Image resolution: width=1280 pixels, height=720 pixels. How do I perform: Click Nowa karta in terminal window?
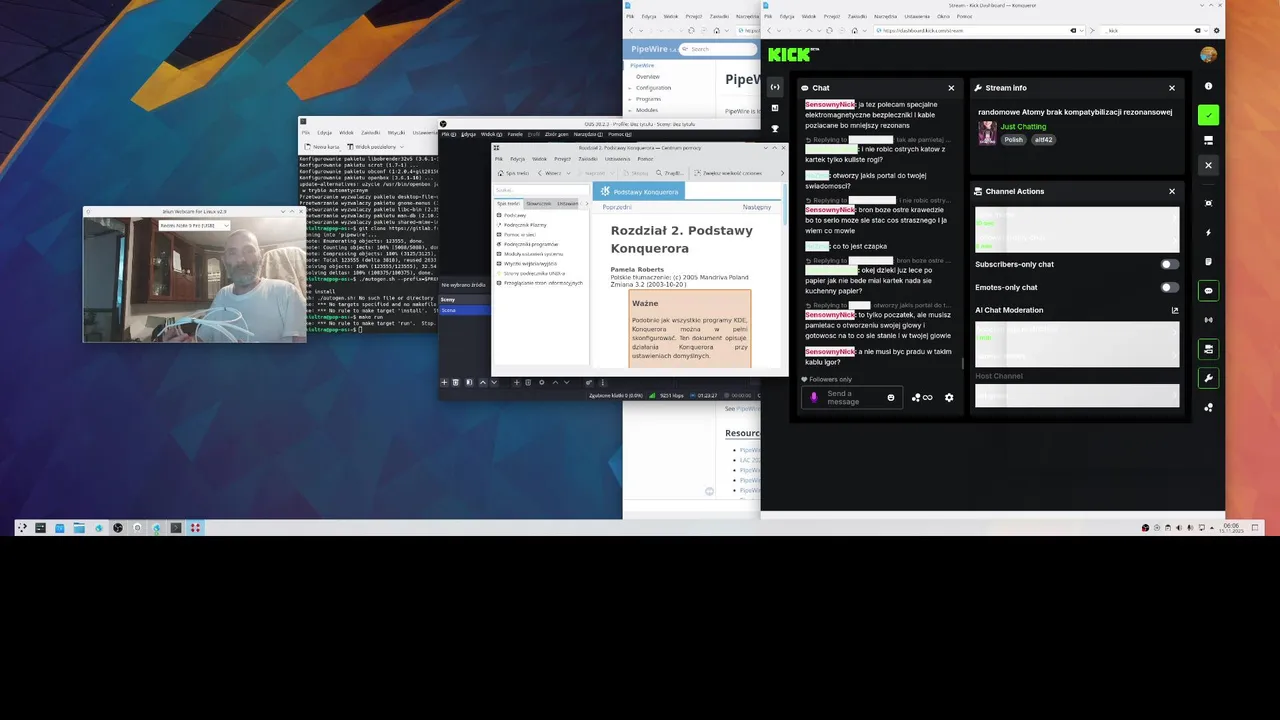point(322,146)
